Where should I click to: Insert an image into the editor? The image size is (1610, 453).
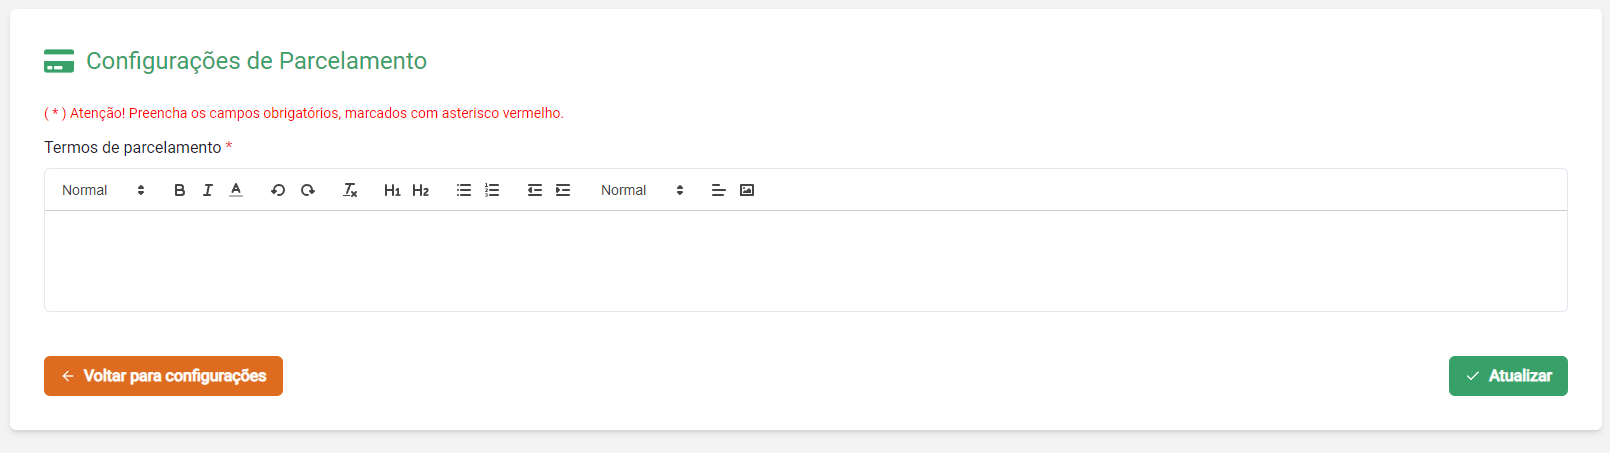[x=747, y=190]
